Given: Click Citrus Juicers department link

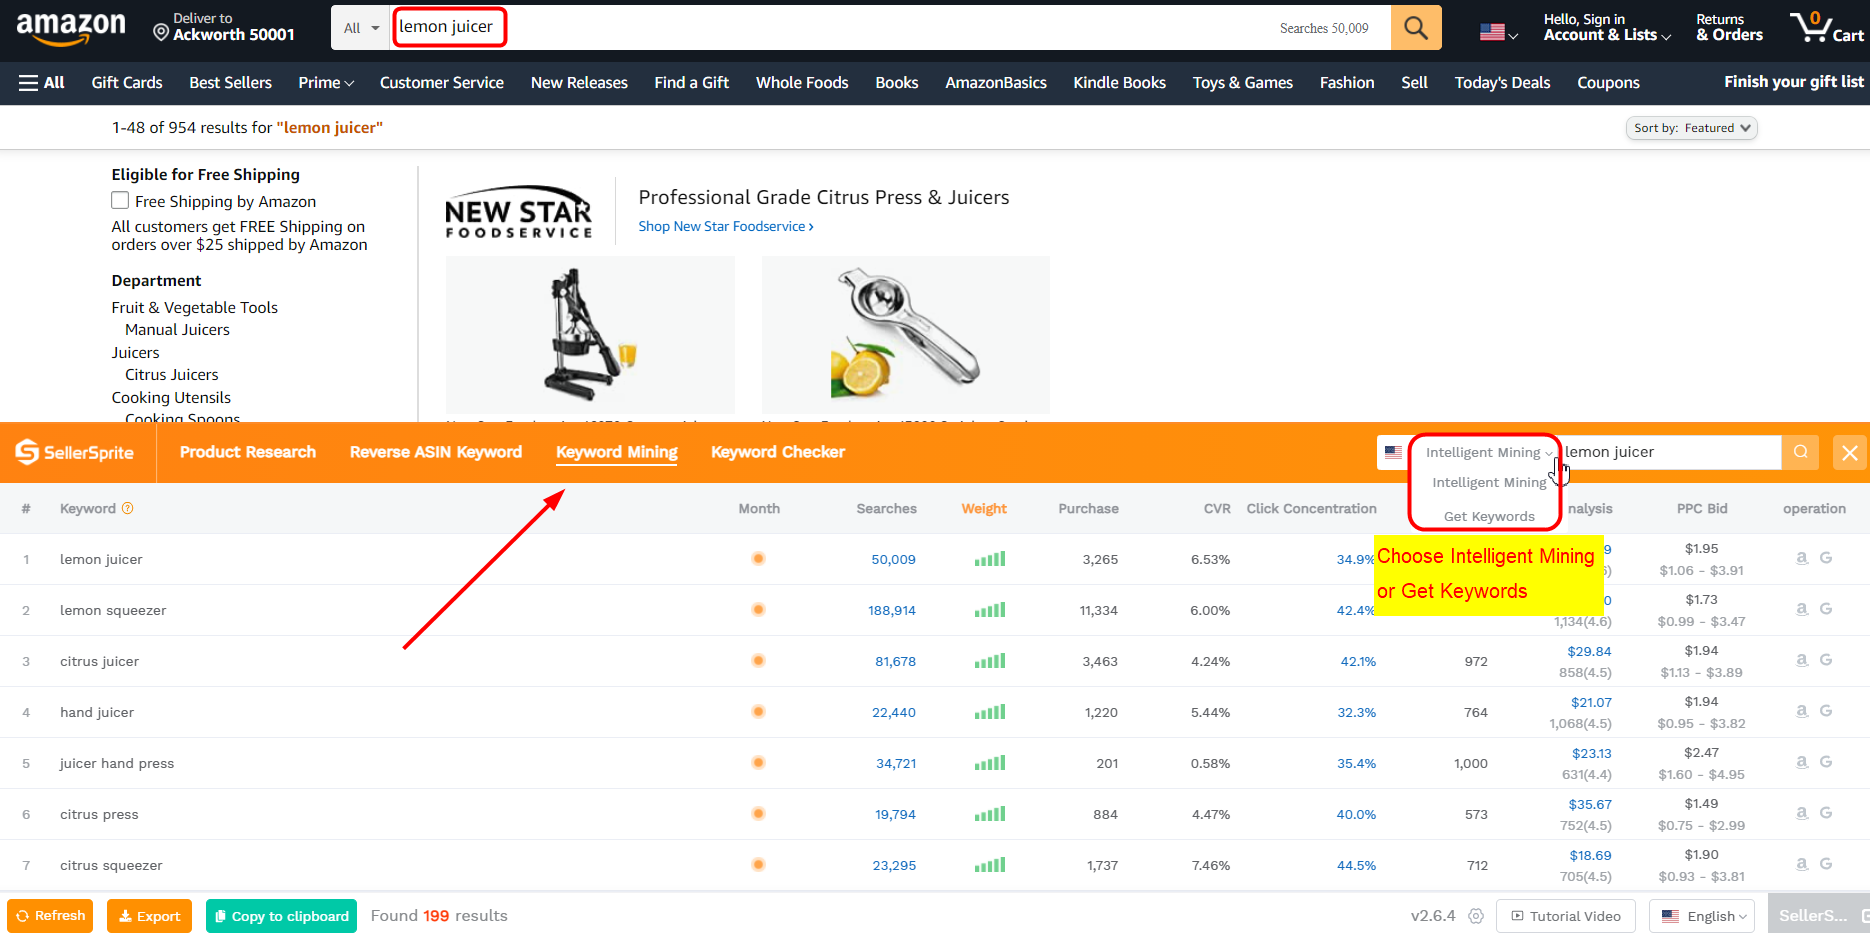Looking at the screenshot, I should coord(171,375).
